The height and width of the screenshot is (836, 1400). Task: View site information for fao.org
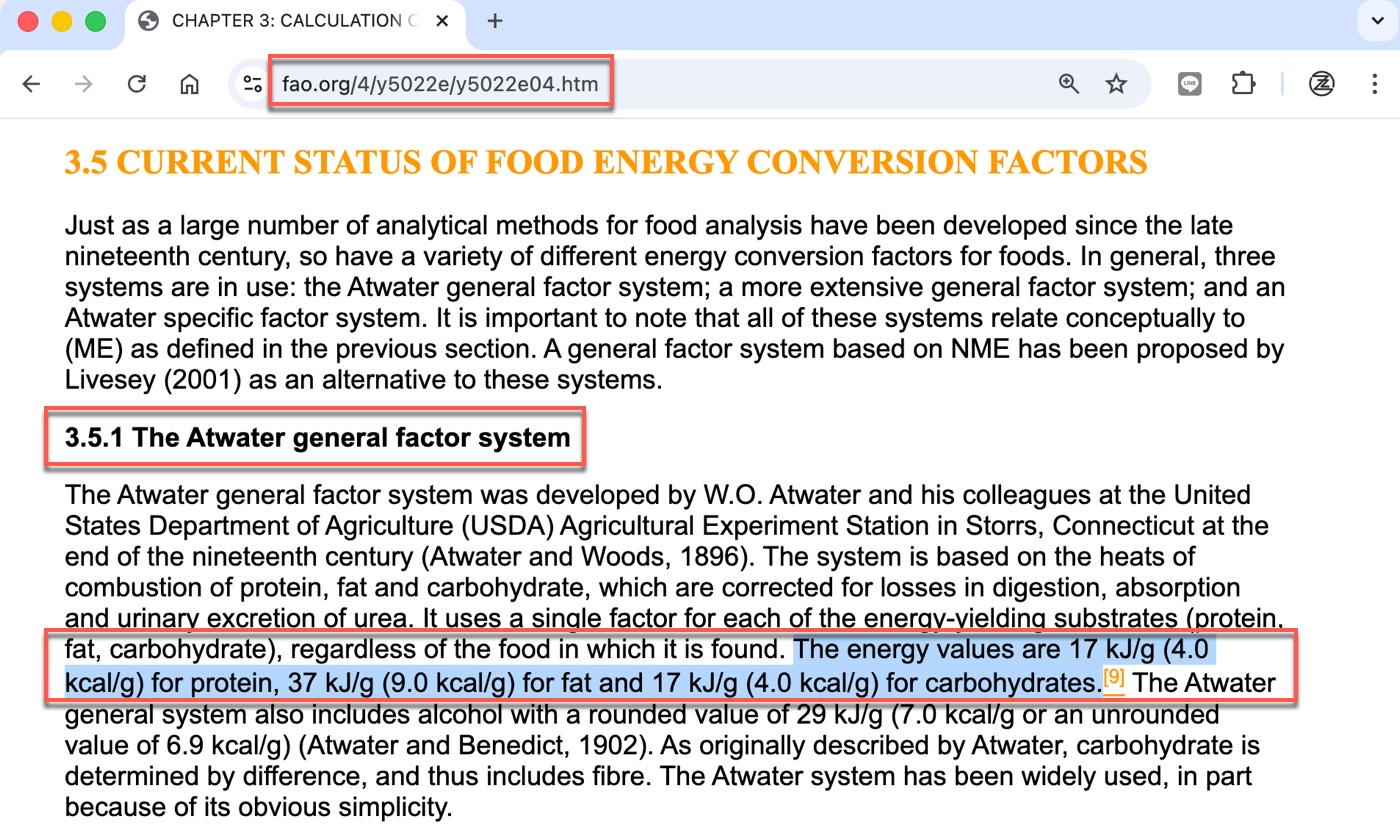point(252,84)
